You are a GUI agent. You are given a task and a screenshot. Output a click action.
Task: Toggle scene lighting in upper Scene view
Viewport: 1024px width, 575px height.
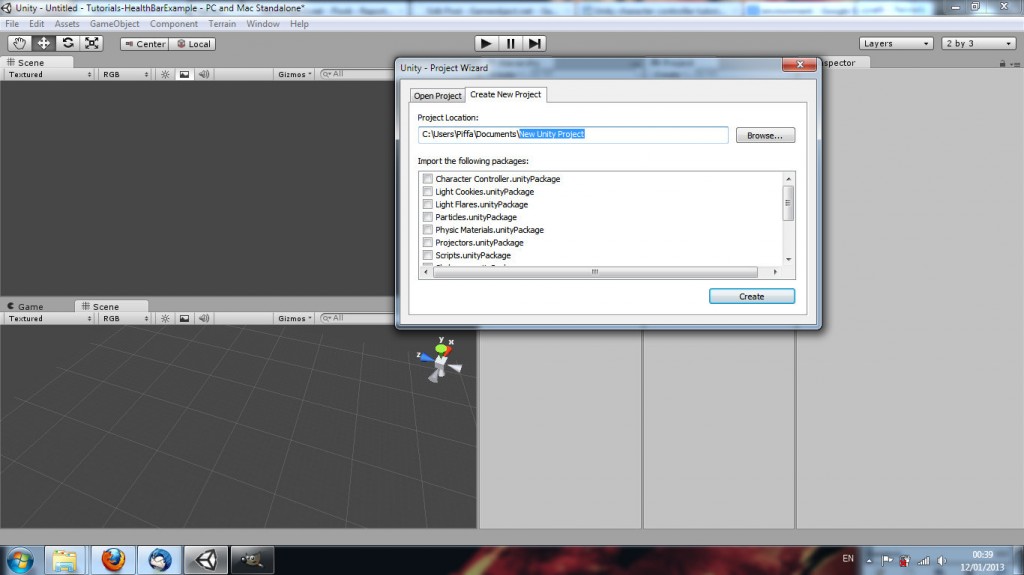coord(165,74)
